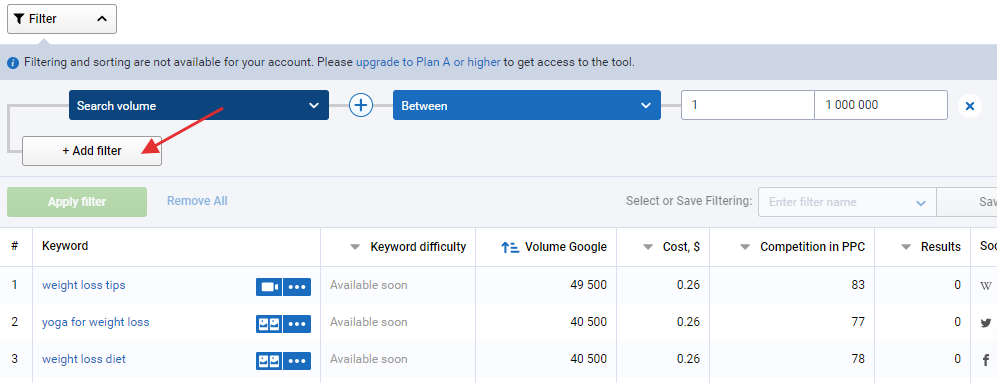Sort by the Results column arrow

click(906, 247)
